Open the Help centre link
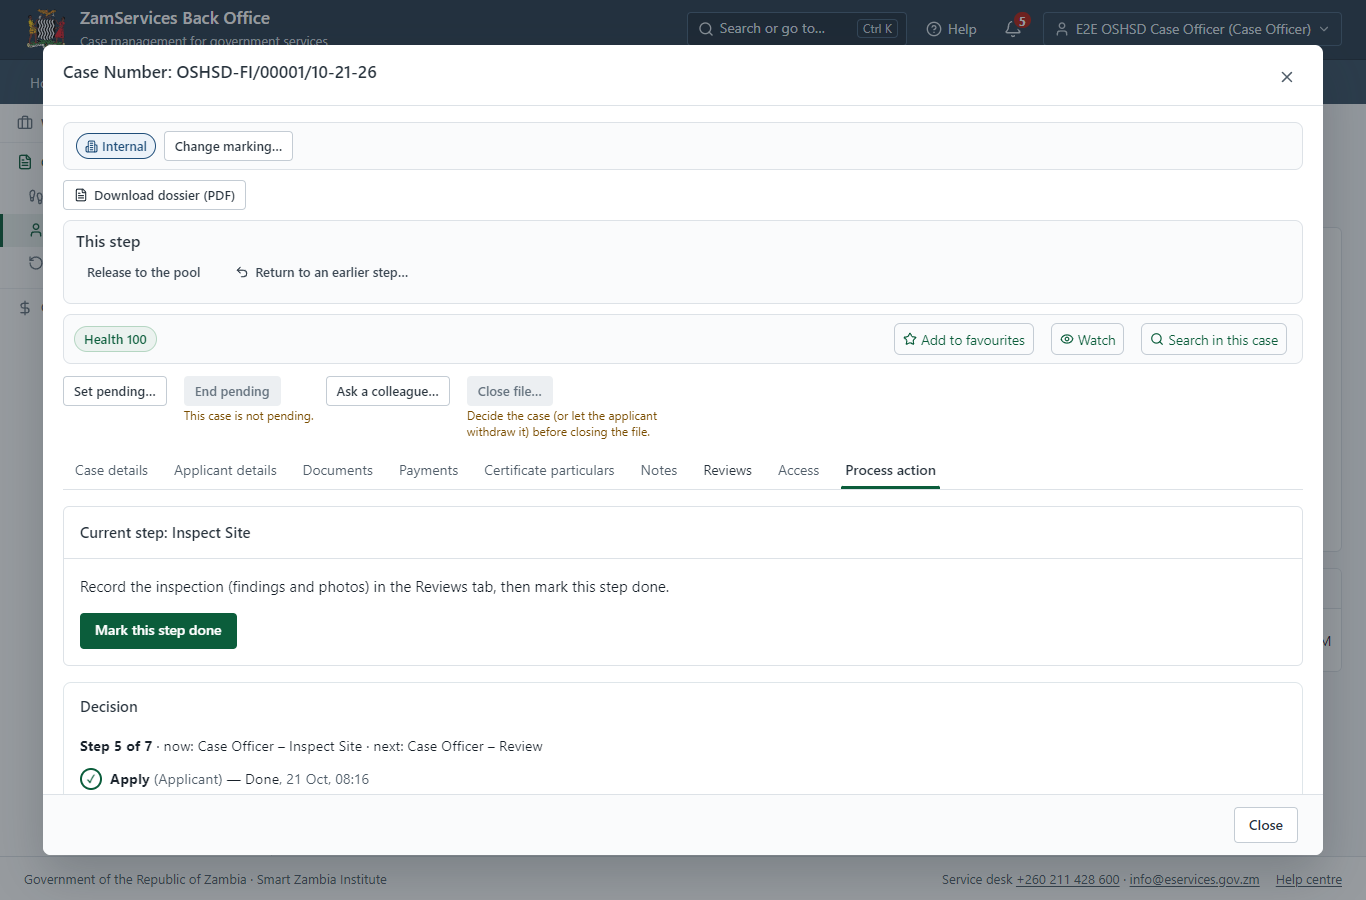This screenshot has height=900, width=1366. click(x=1309, y=880)
